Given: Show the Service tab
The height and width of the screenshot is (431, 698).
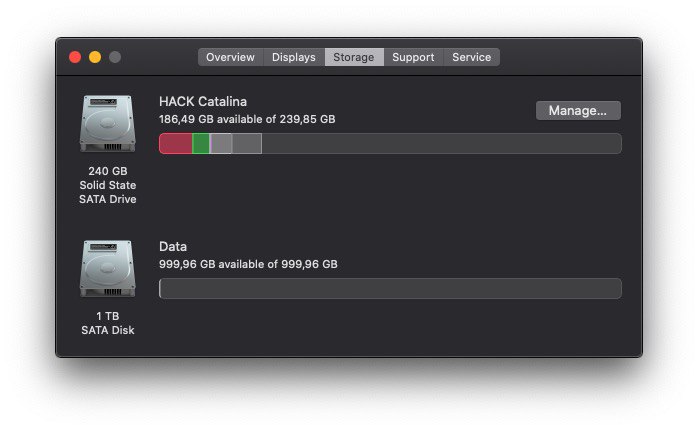Looking at the screenshot, I should (x=472, y=57).
